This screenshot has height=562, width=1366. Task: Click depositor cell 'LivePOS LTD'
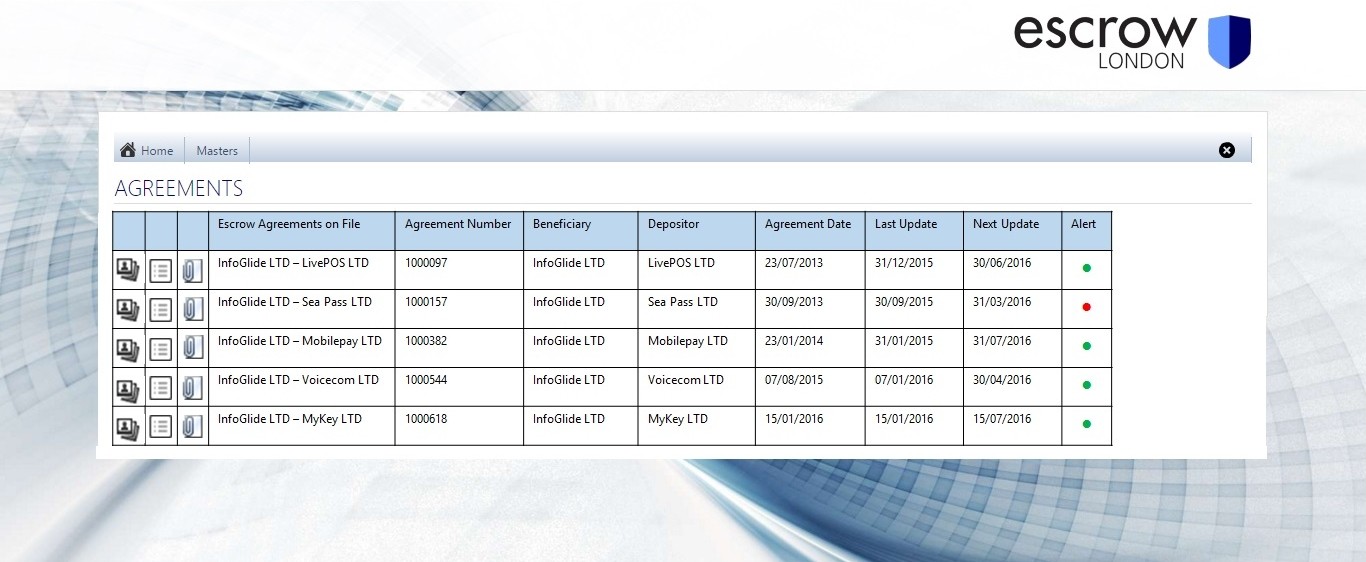[x=681, y=263]
